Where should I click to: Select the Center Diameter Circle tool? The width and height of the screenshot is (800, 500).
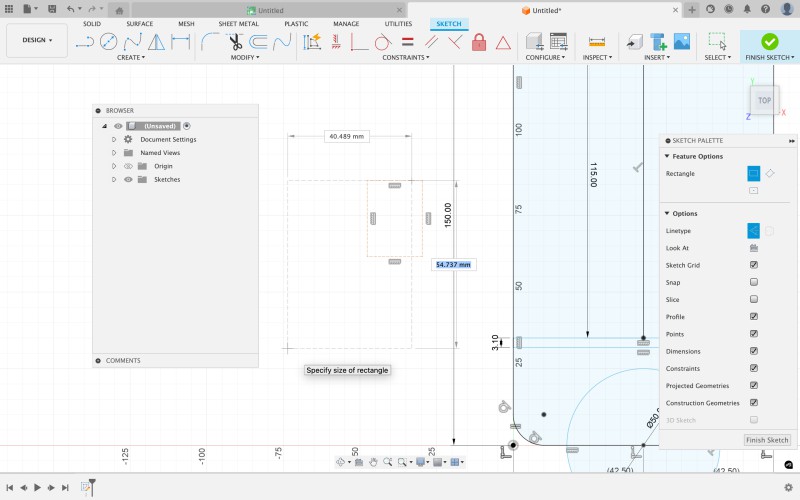click(107, 42)
